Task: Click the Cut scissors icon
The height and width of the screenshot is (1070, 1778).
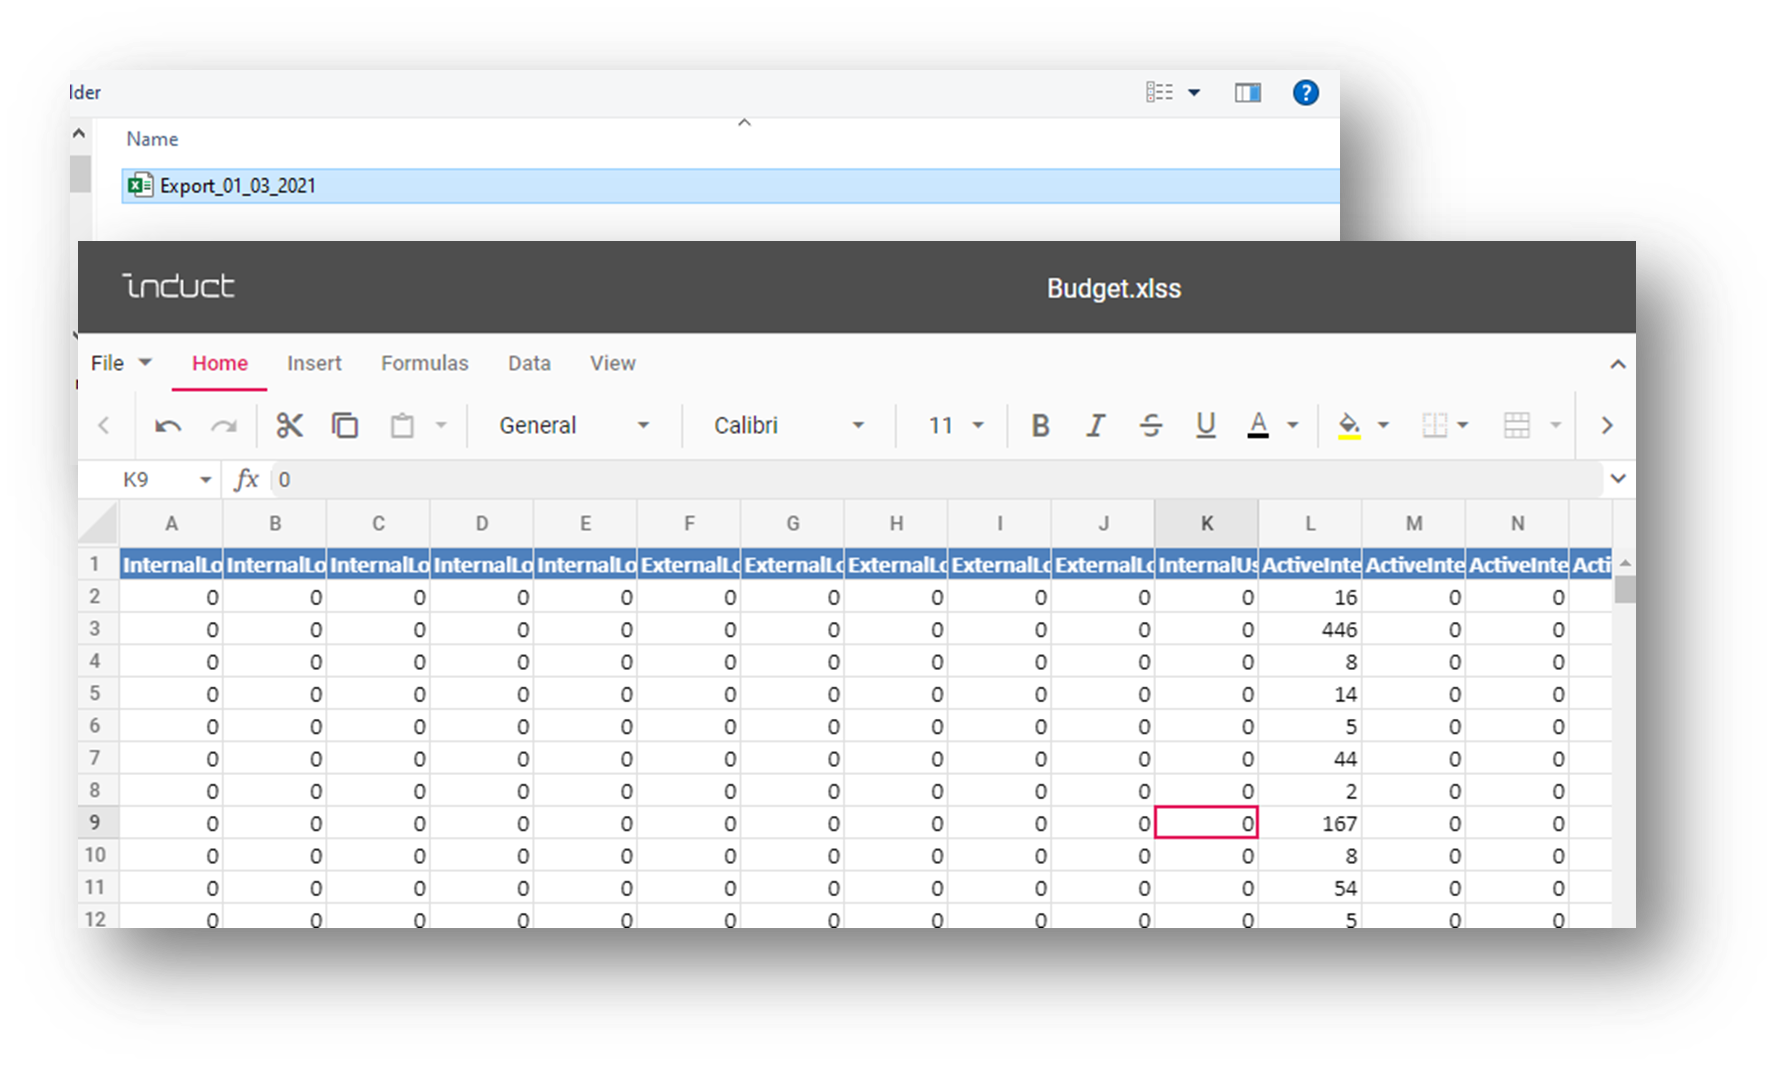Action: pyautogui.click(x=289, y=426)
